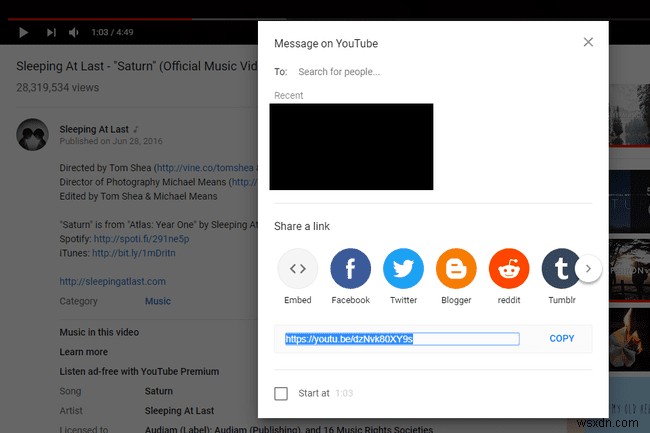The height and width of the screenshot is (433, 650).
Task: Show more sharing options arrow
Action: 588,269
